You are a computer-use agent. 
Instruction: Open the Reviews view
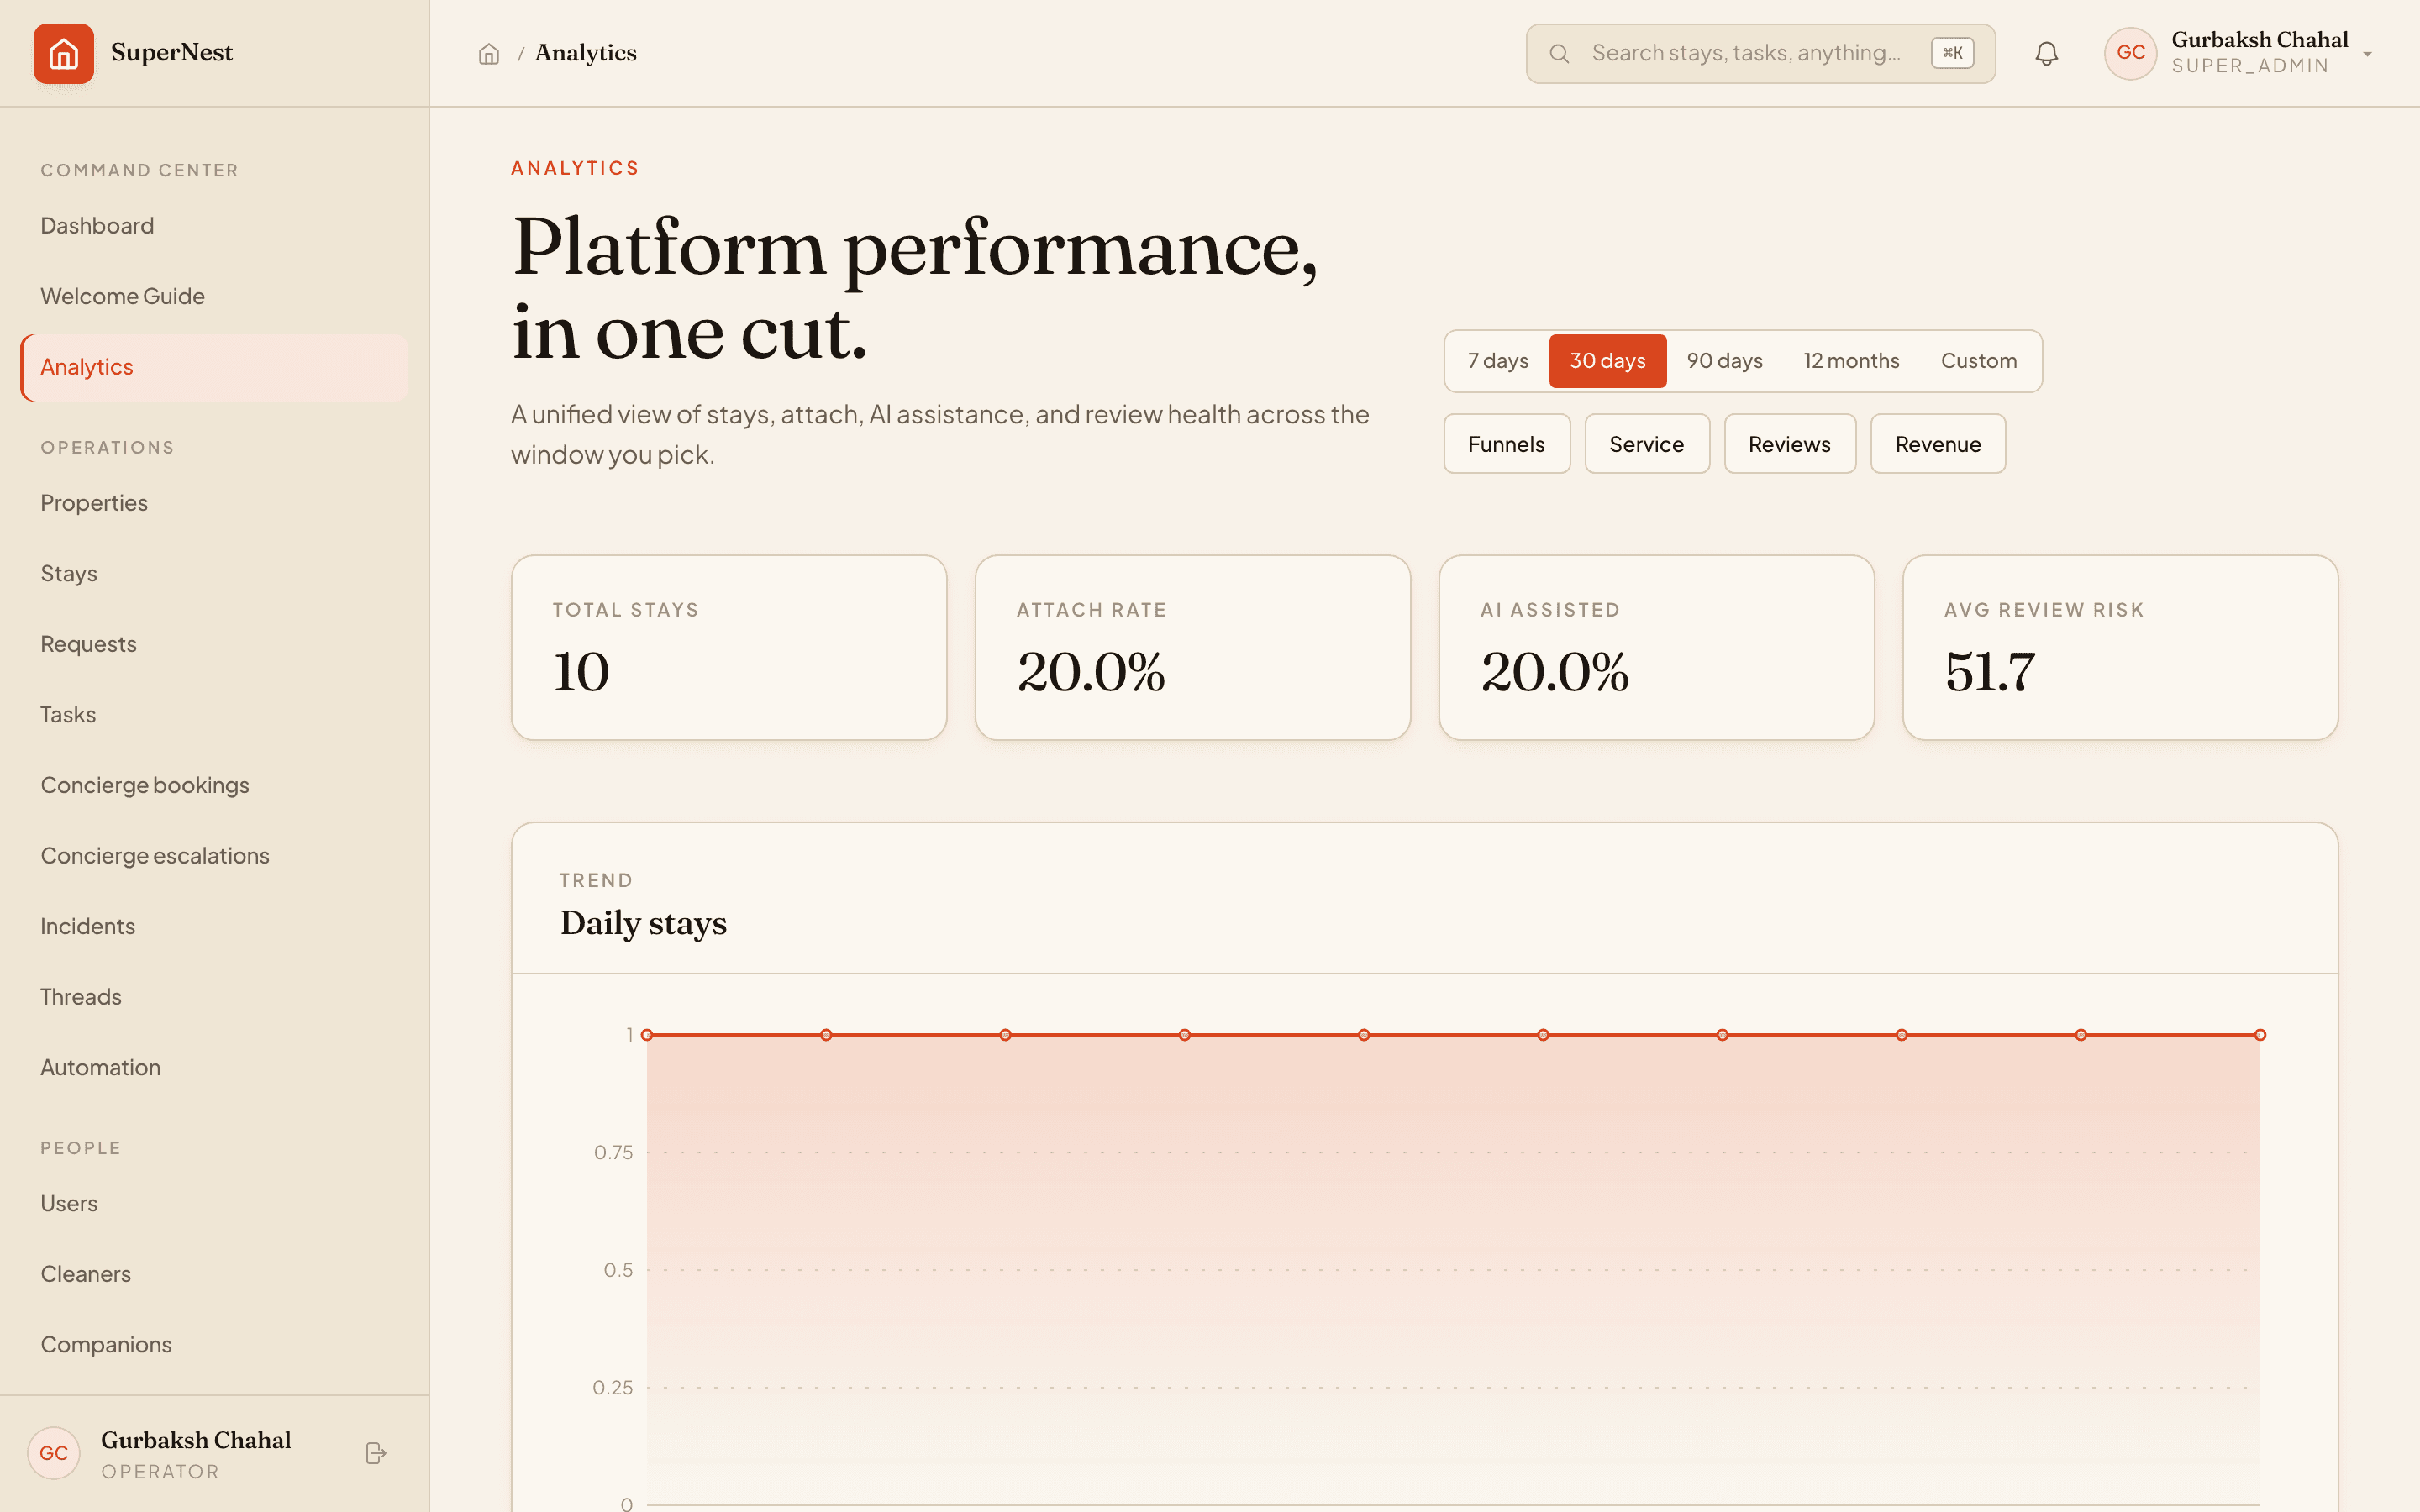click(x=1789, y=444)
